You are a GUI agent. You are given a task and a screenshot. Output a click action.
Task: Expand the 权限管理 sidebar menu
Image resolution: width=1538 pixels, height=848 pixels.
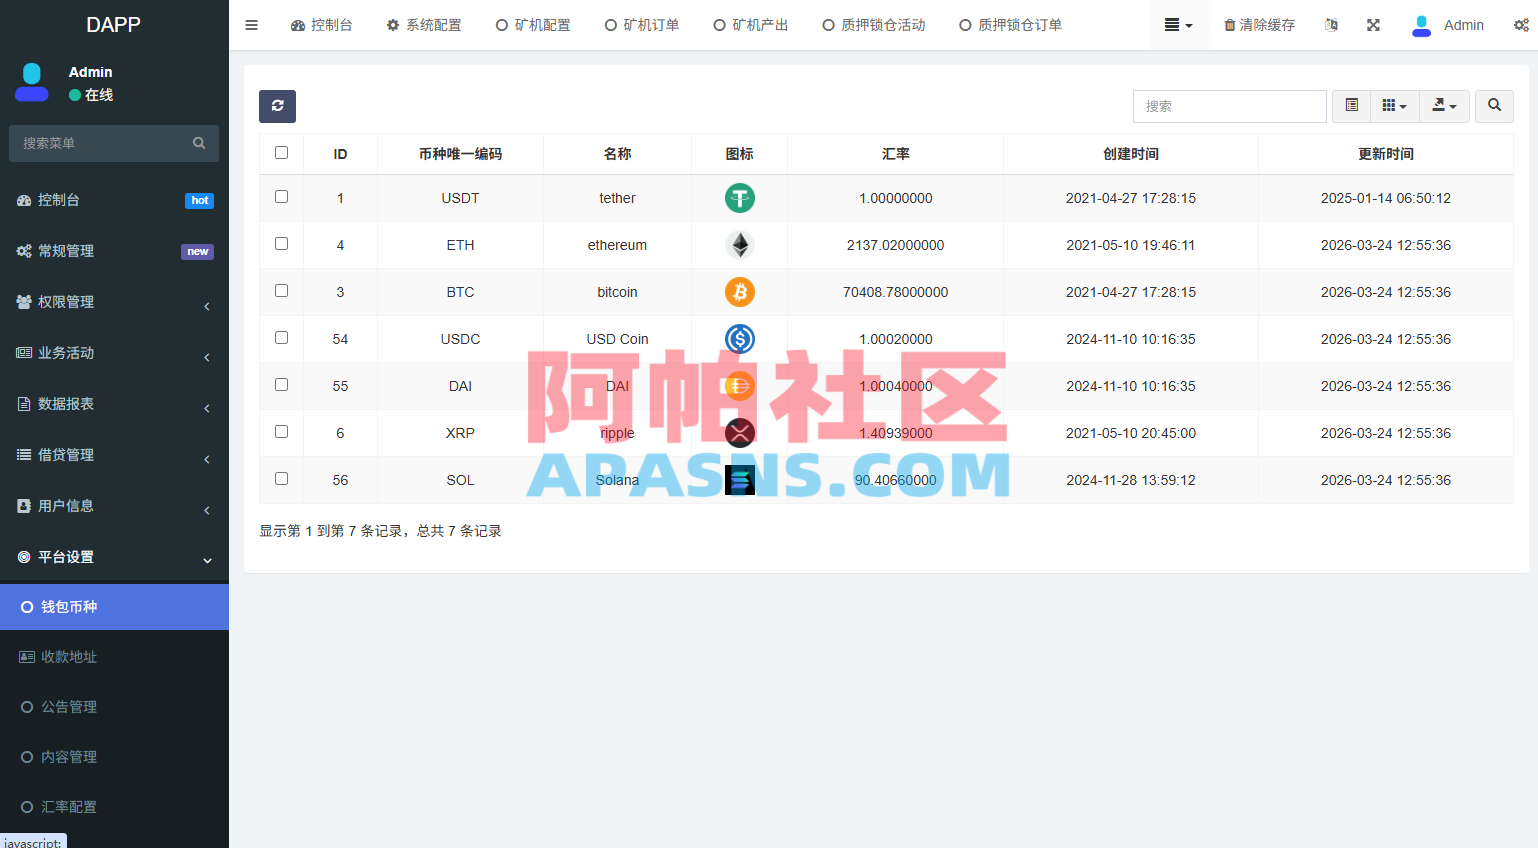pyautogui.click(x=114, y=302)
